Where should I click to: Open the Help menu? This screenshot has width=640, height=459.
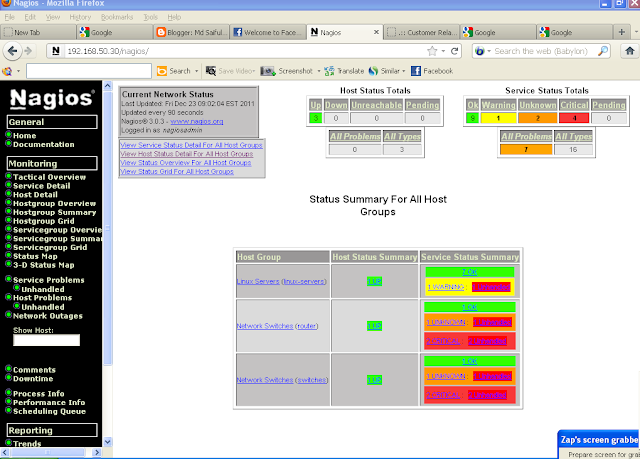point(174,17)
